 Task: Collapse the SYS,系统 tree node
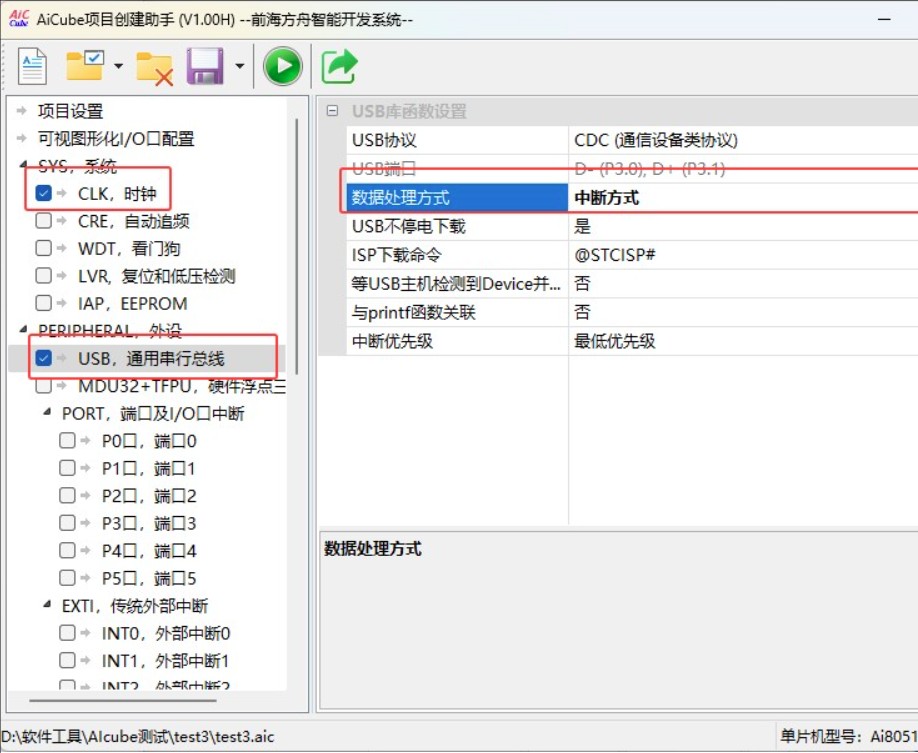[23, 165]
